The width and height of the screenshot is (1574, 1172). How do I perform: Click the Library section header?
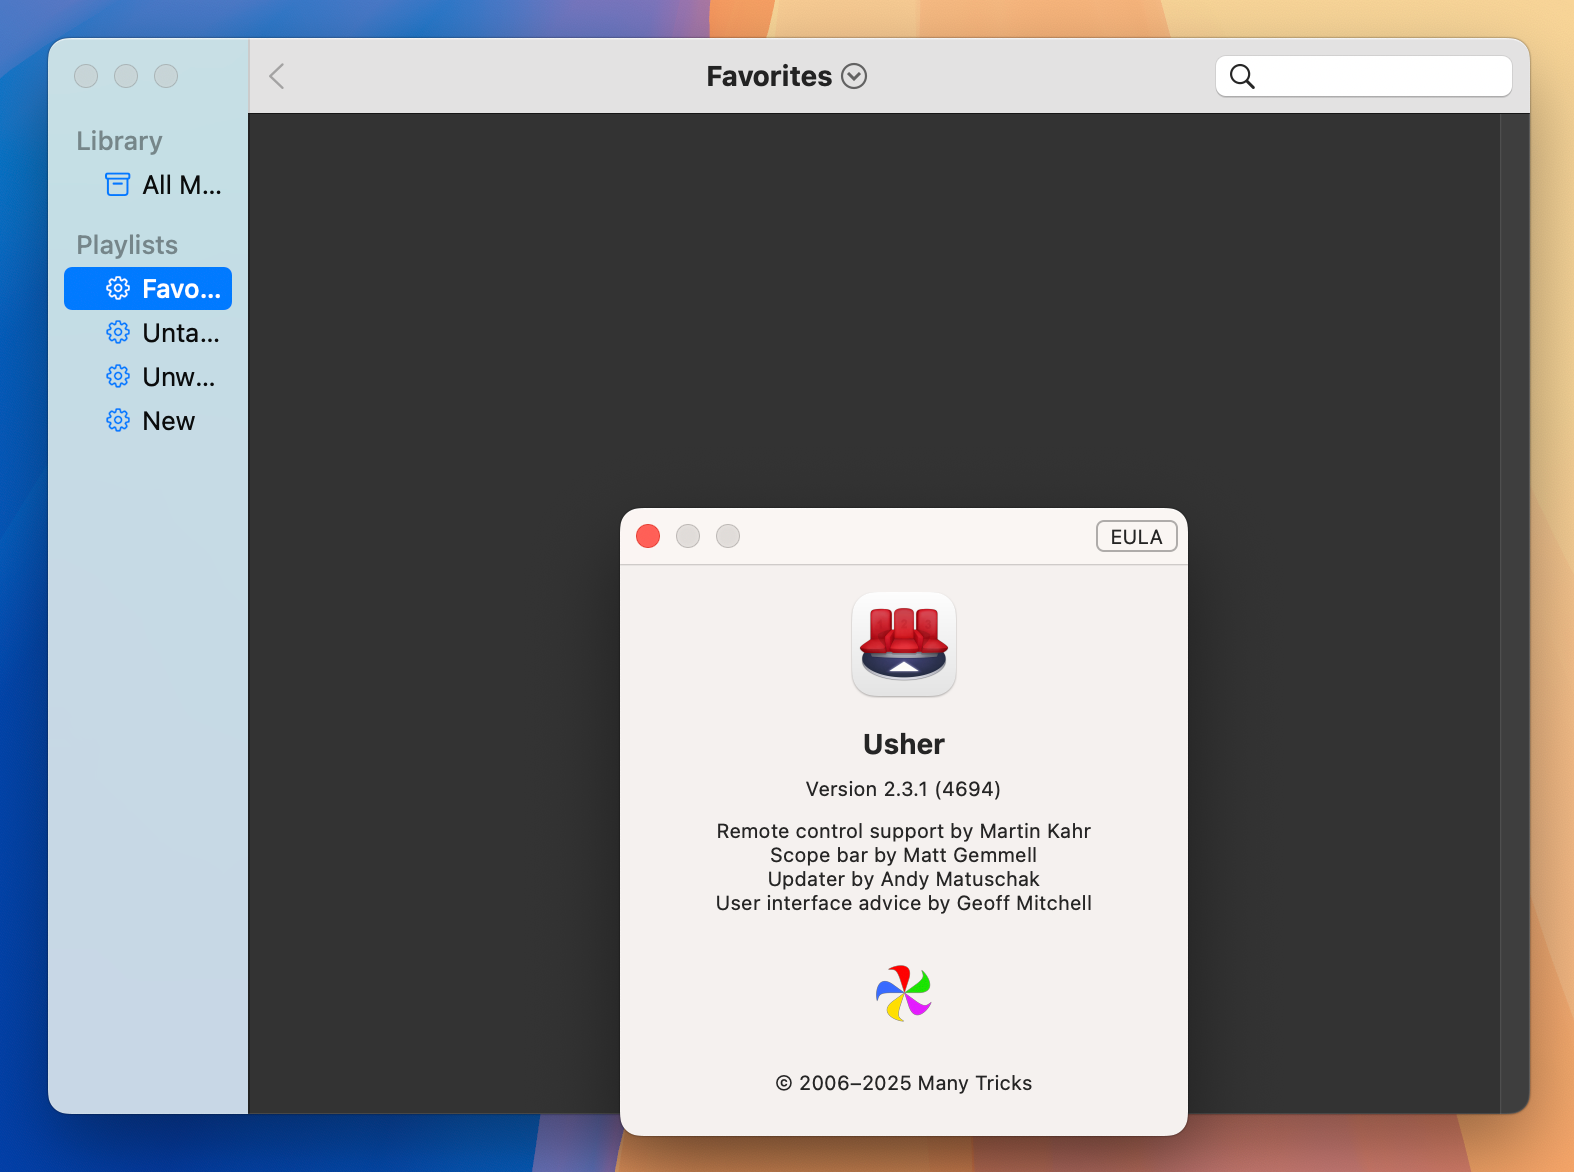click(119, 141)
